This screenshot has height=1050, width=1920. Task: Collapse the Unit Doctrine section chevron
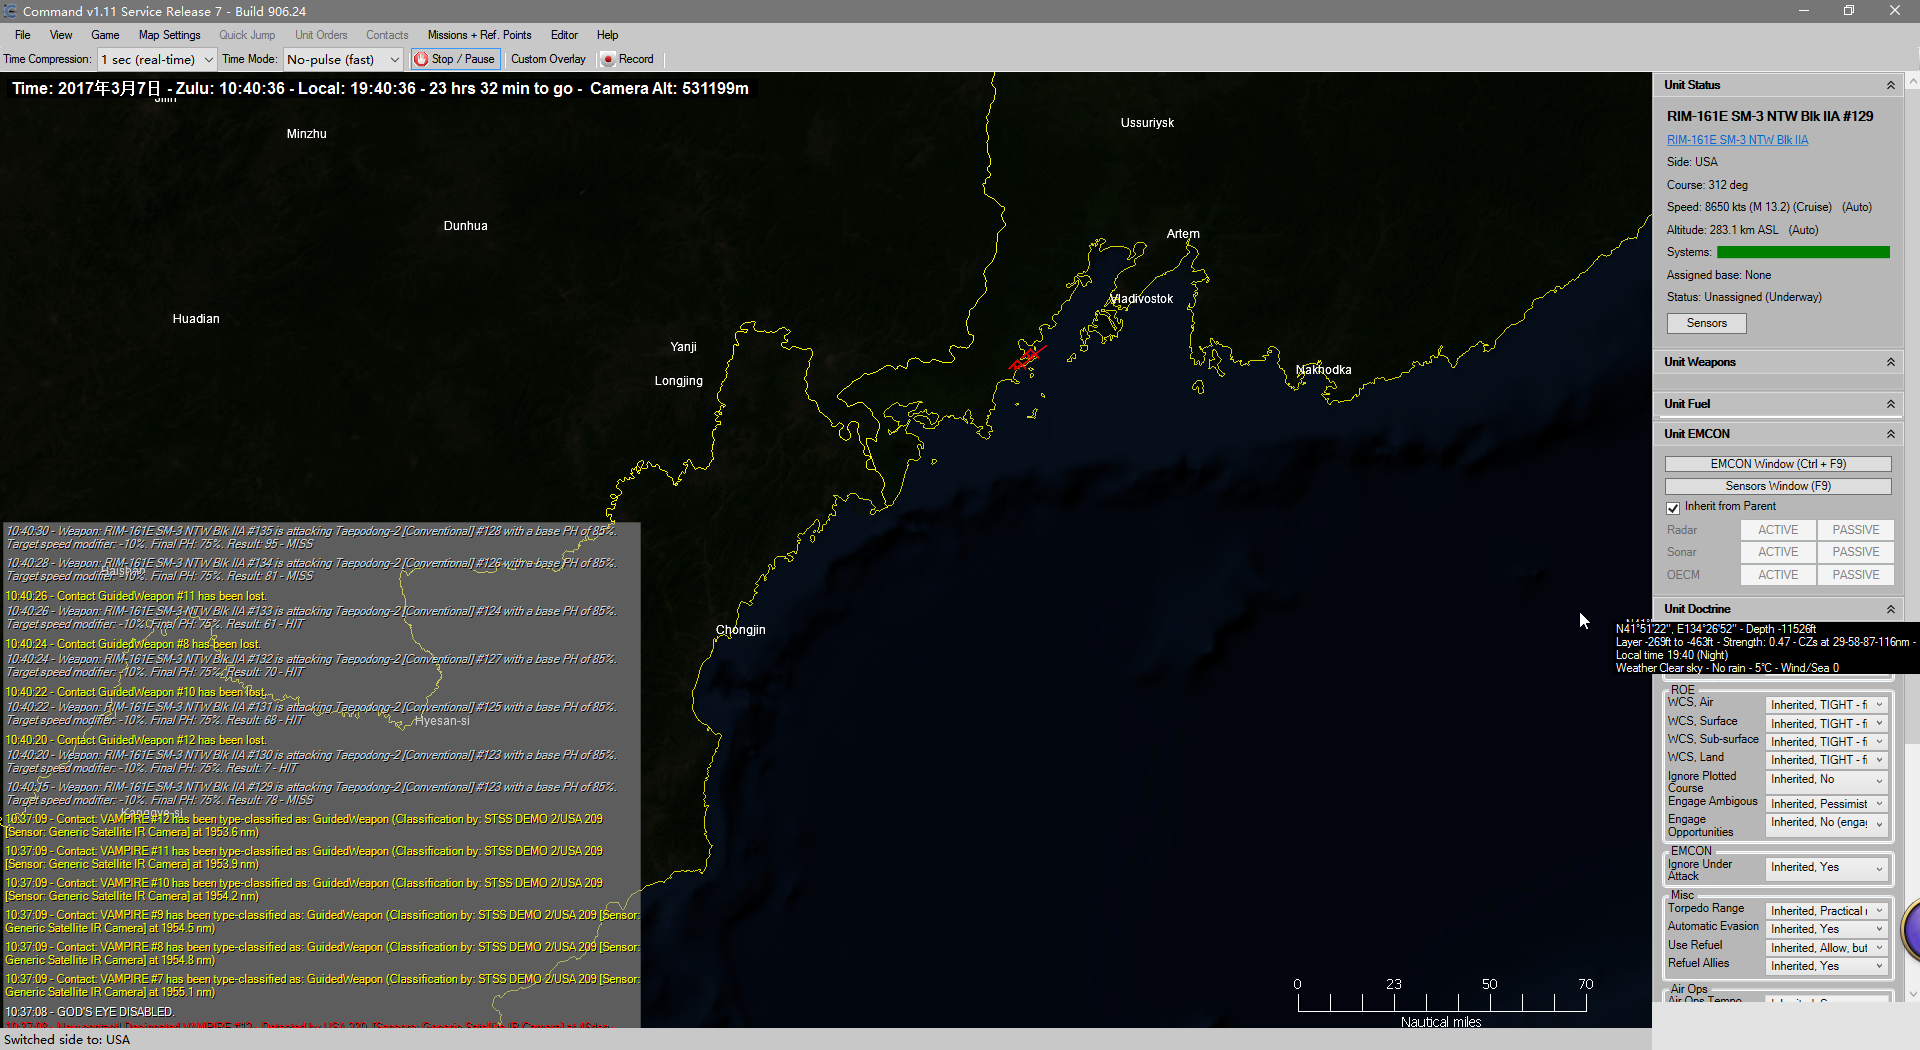[x=1890, y=609]
